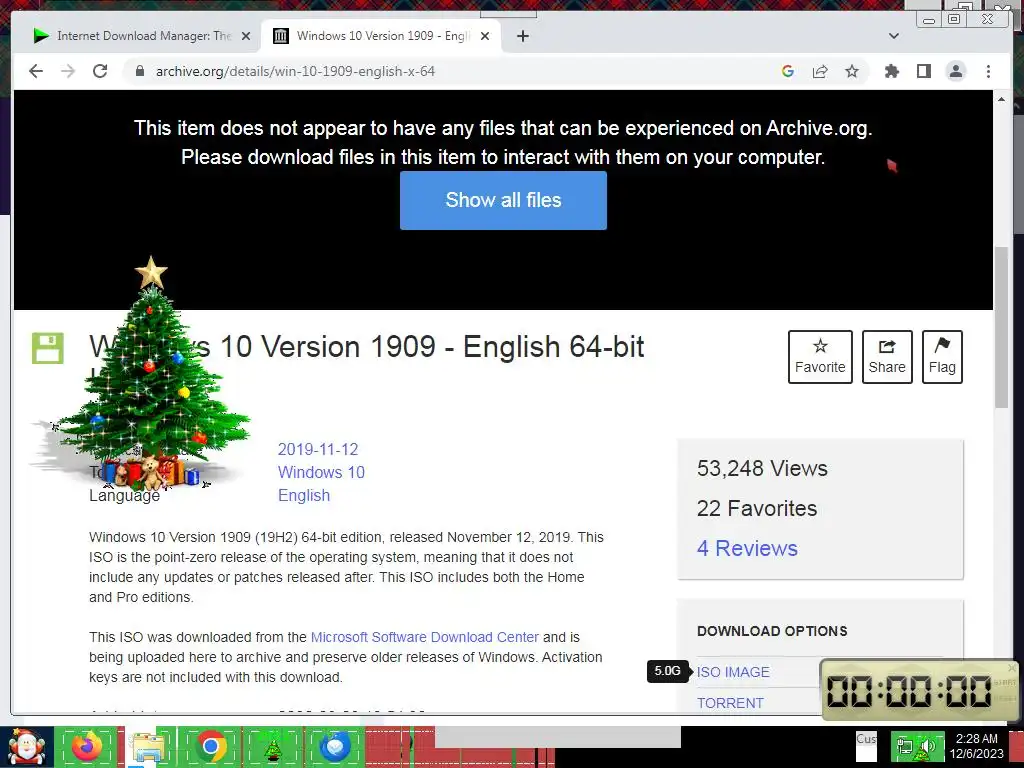Switch to the Internet Download Manager tab
The height and width of the screenshot is (768, 1024).
coord(142,36)
